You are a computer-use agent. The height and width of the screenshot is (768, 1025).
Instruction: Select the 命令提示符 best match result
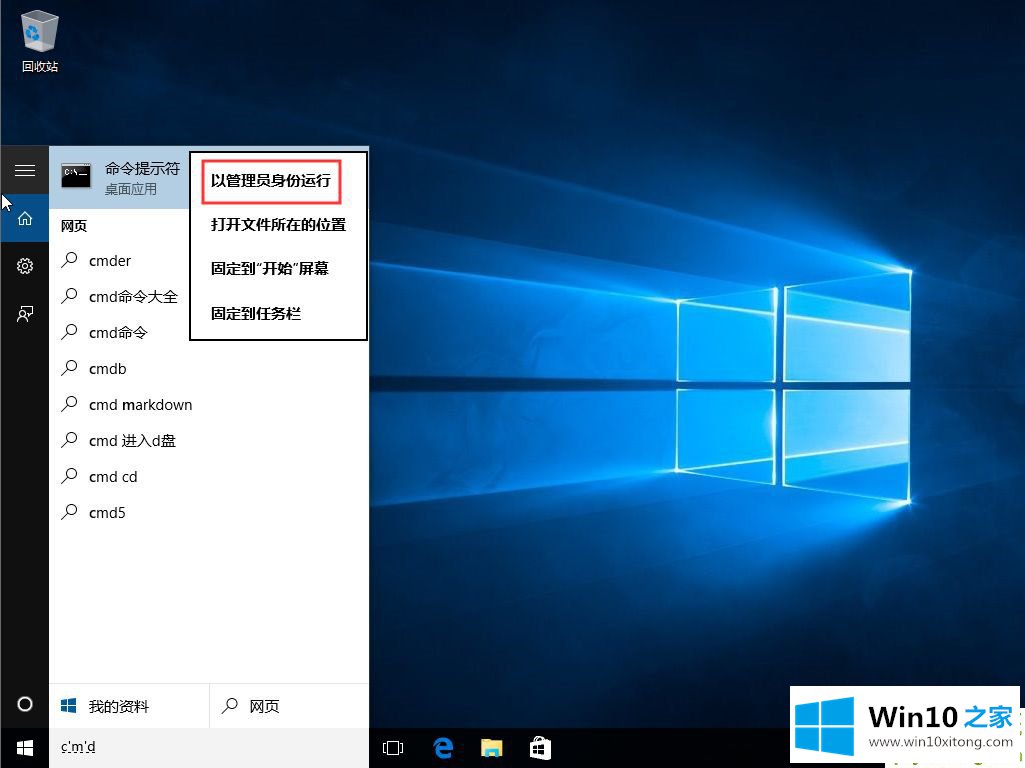tap(120, 178)
